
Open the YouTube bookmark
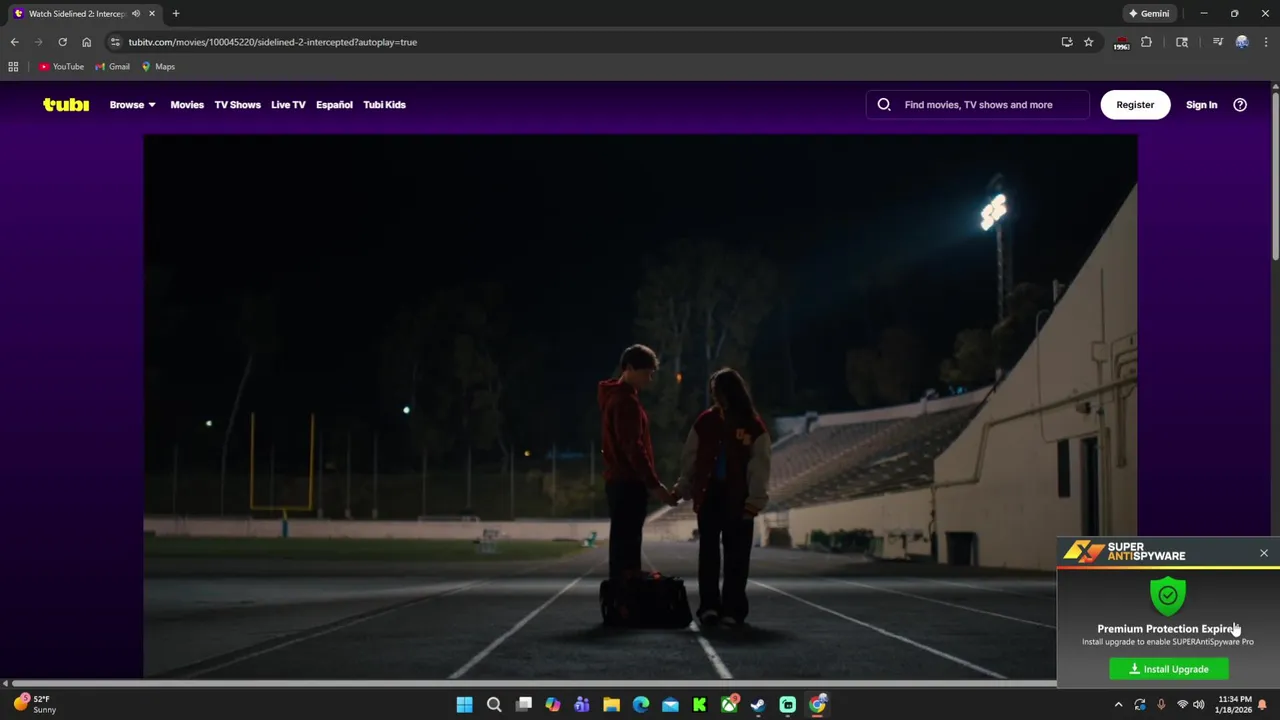click(x=61, y=67)
